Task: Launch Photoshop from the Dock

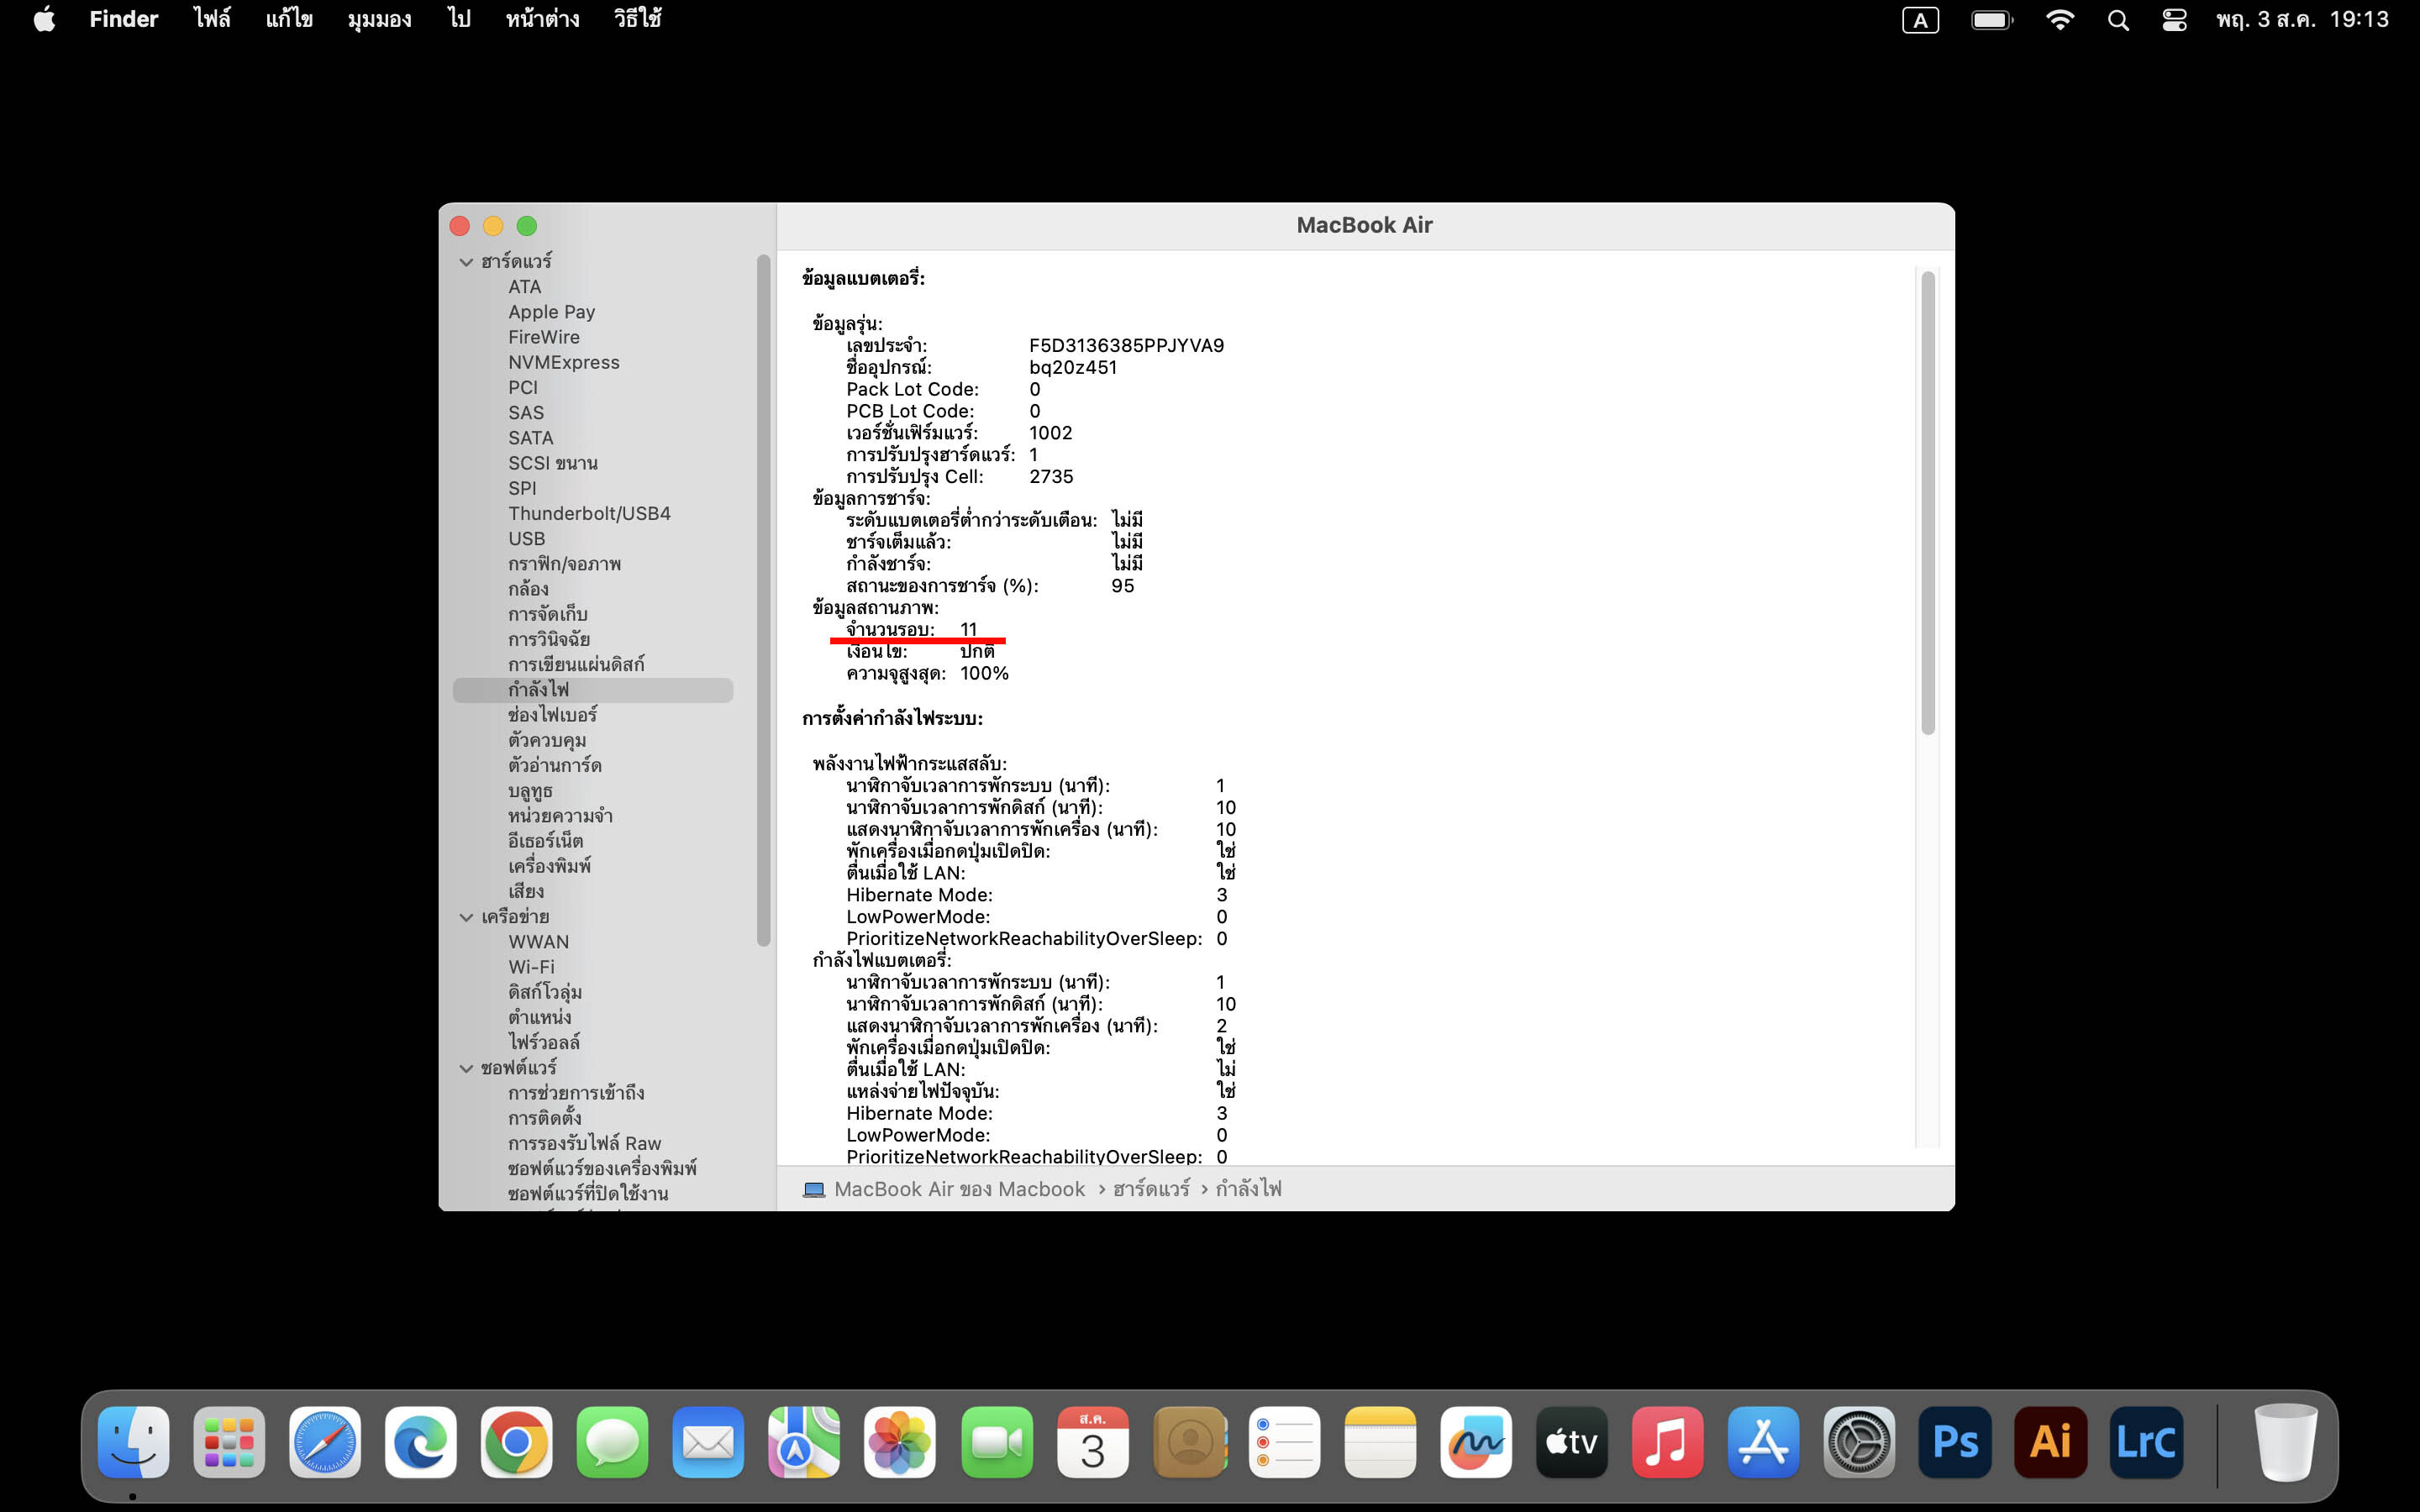Action: [1955, 1441]
